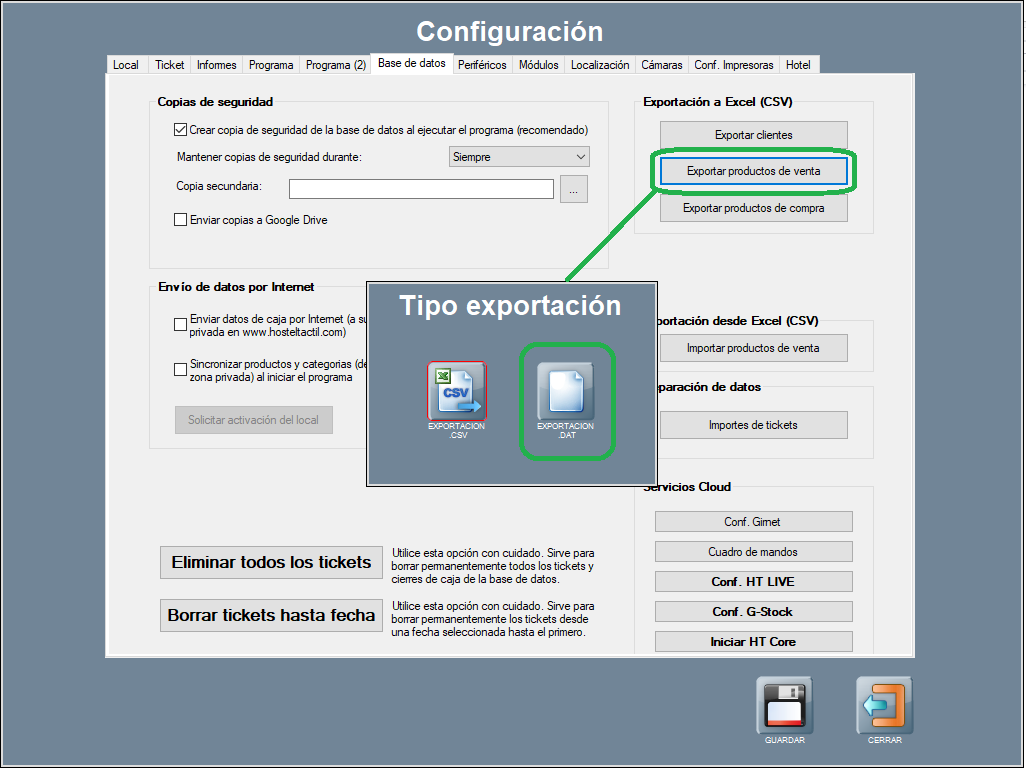Screen dimensions: 1026x768
Task: Check Sincronizar productos y categorias option
Action: coord(181,370)
